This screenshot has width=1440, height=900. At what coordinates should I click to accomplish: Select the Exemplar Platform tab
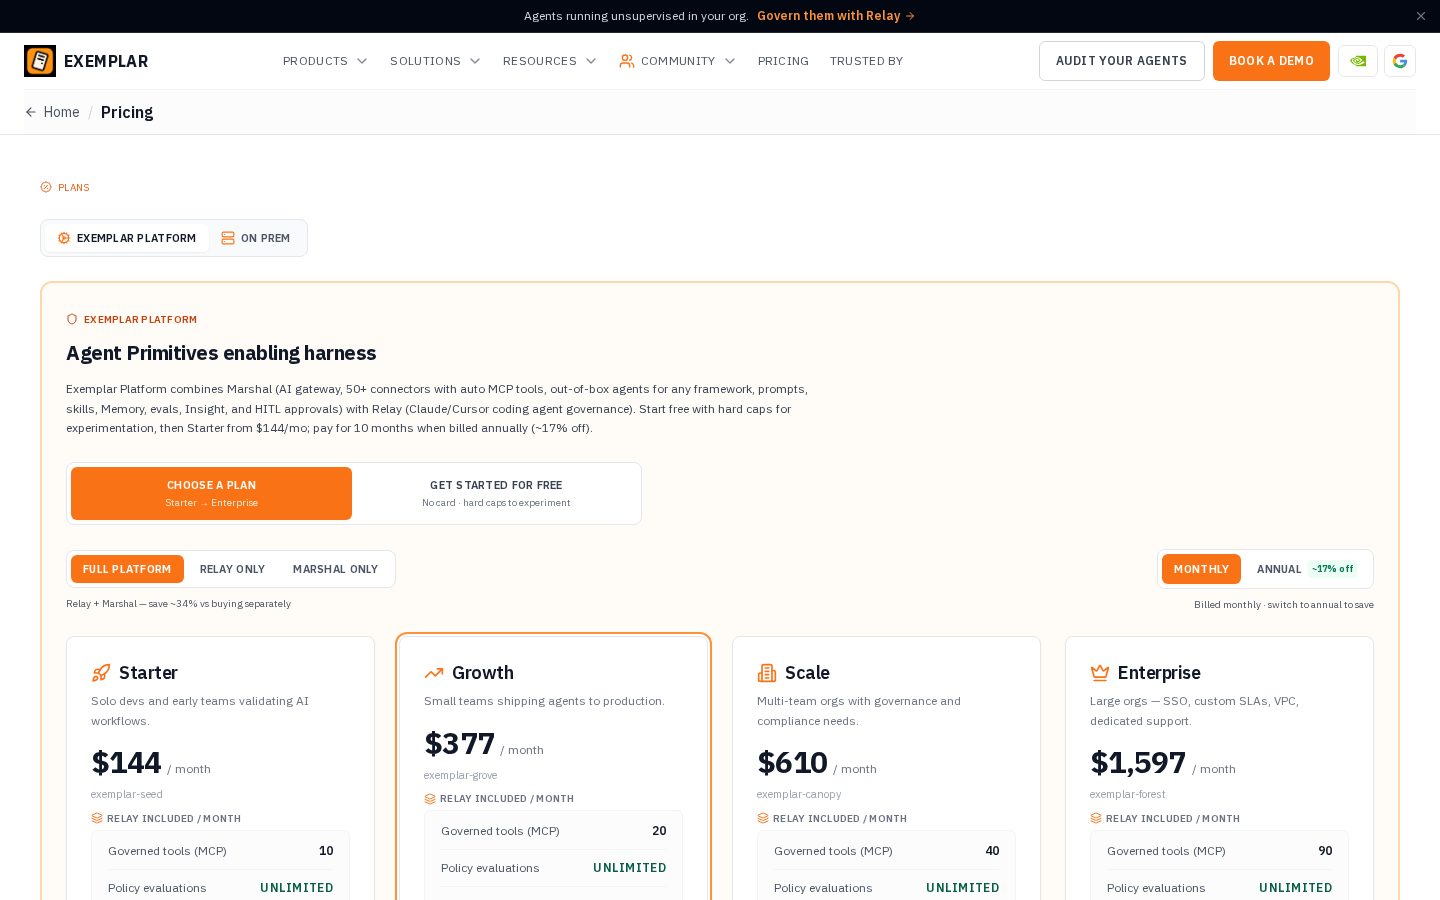127,238
